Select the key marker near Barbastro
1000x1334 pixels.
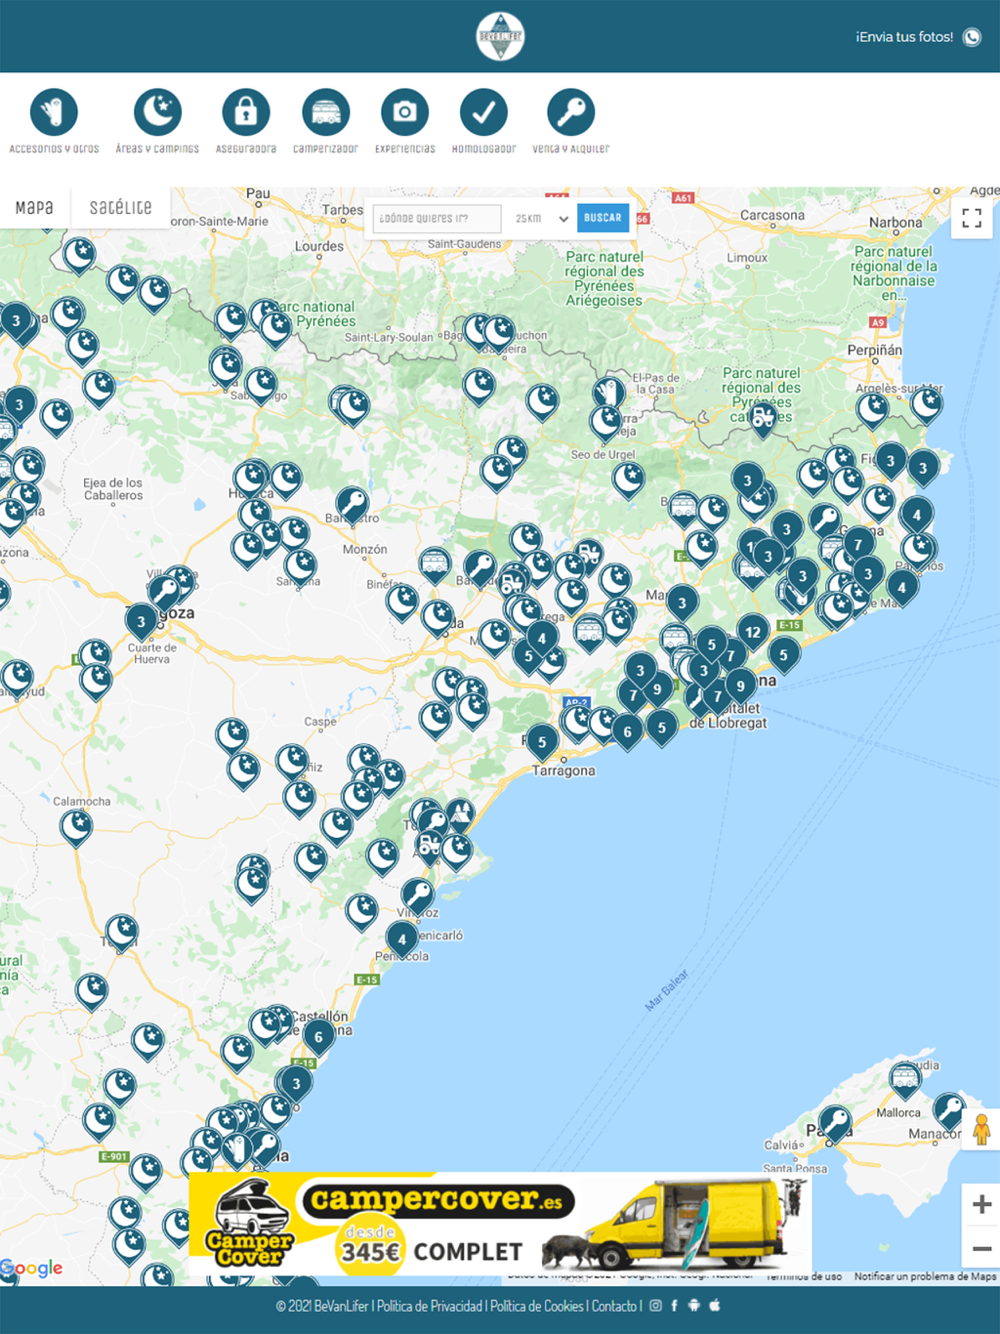(x=351, y=506)
